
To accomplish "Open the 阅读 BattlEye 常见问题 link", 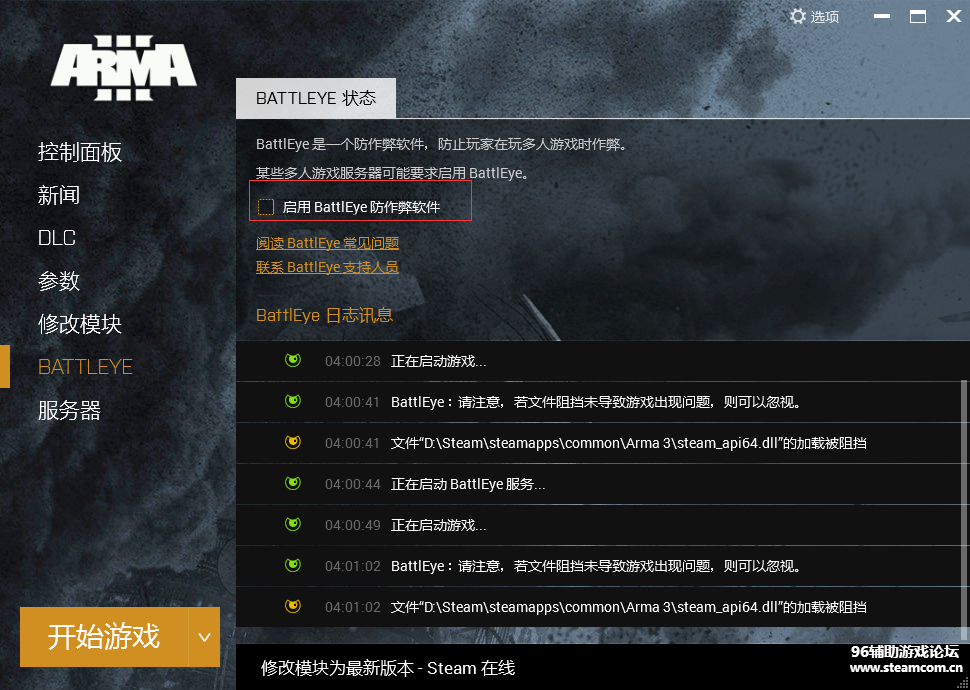I will [x=328, y=243].
